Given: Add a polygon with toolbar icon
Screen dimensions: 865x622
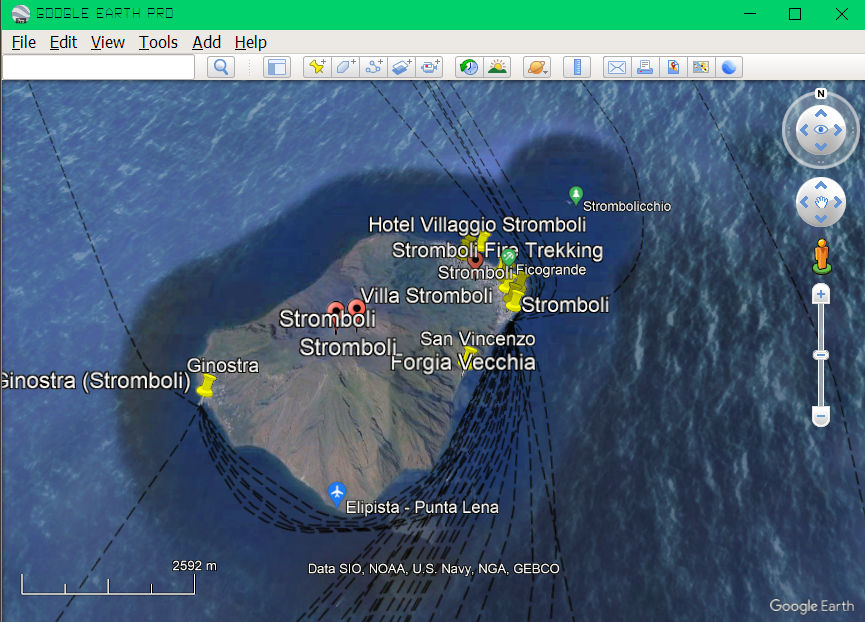Looking at the screenshot, I should click(x=345, y=67).
